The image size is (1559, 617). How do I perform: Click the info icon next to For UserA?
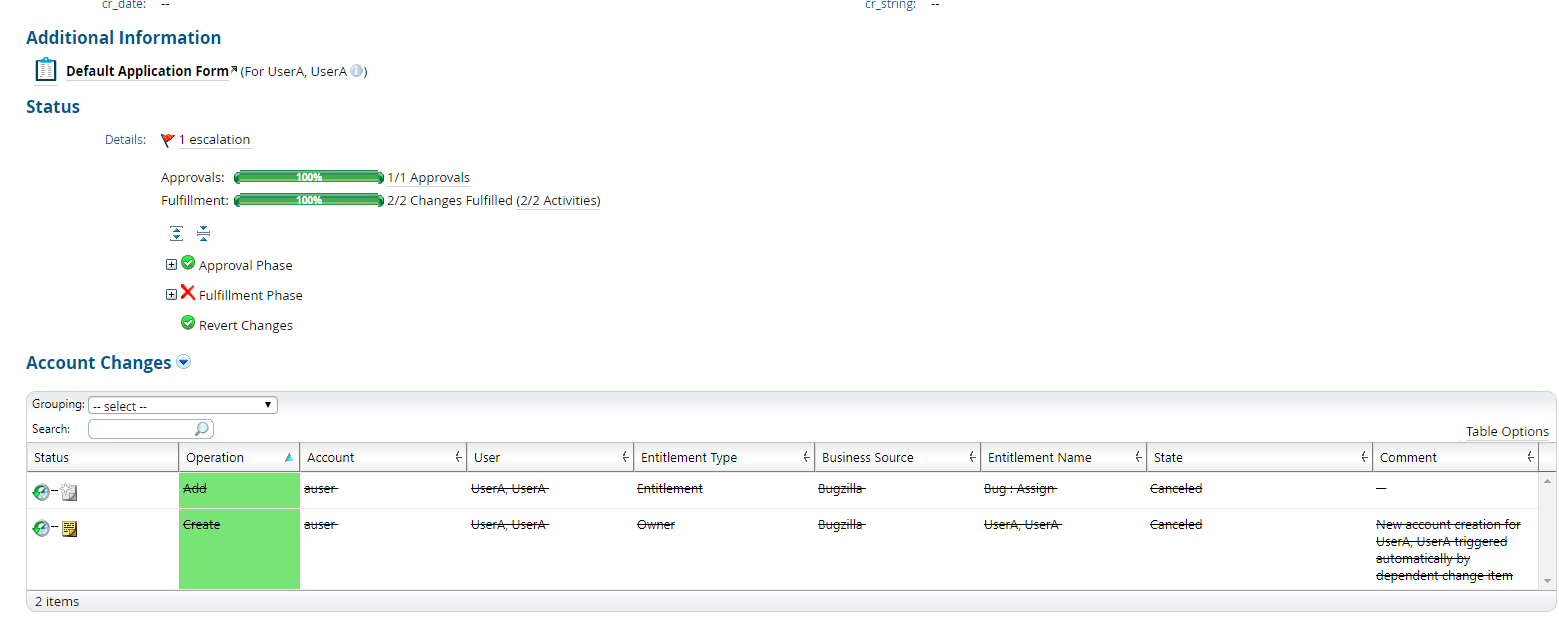tap(357, 71)
